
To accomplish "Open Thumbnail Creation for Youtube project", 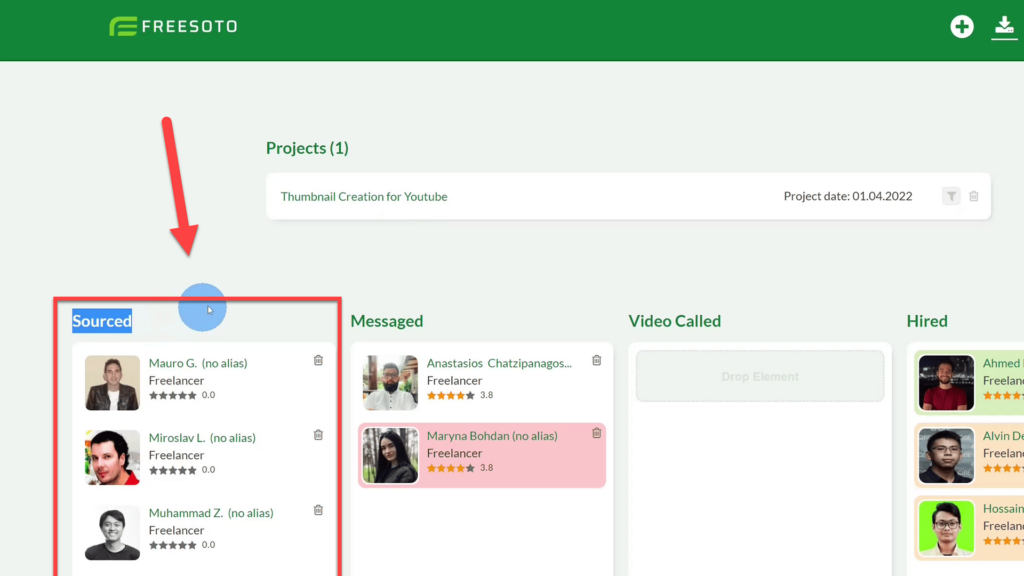I will tap(364, 197).
